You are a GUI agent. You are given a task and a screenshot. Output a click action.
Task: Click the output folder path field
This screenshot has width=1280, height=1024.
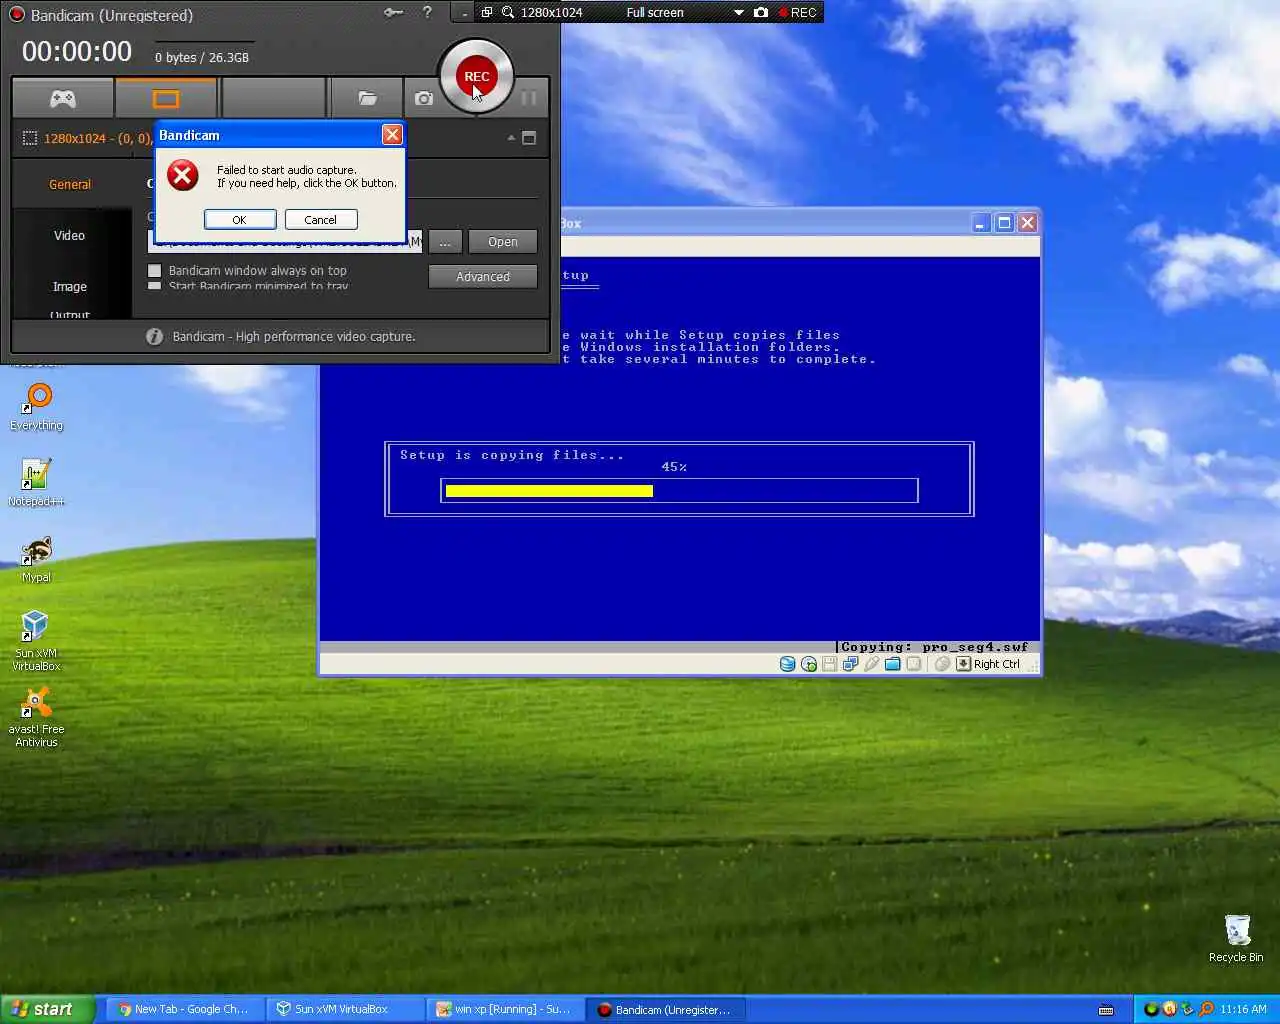[285, 241]
